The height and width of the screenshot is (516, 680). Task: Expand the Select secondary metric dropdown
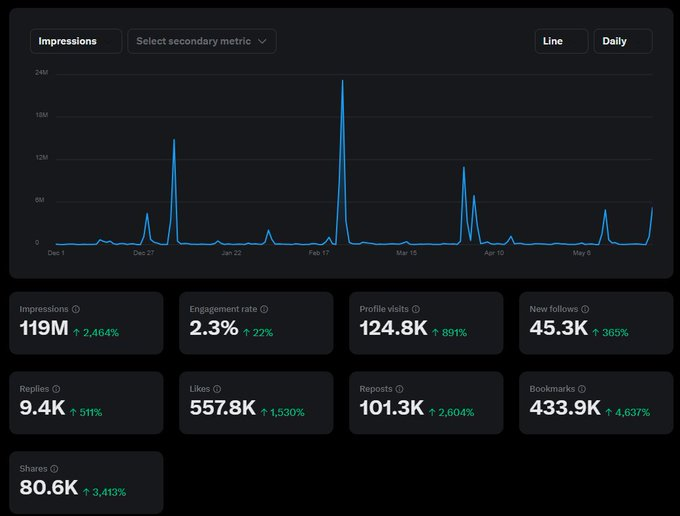pos(201,41)
